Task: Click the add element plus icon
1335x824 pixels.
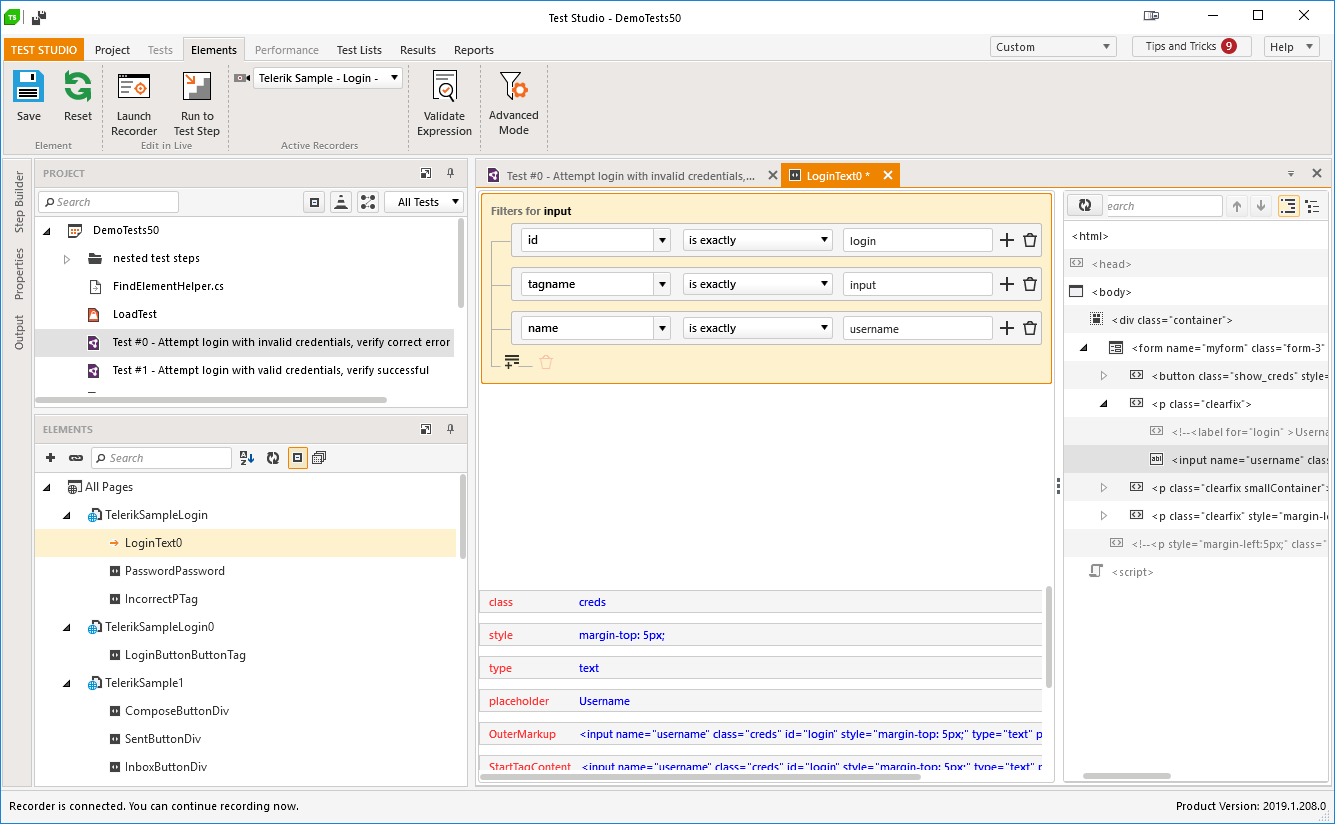Action: (x=51, y=458)
